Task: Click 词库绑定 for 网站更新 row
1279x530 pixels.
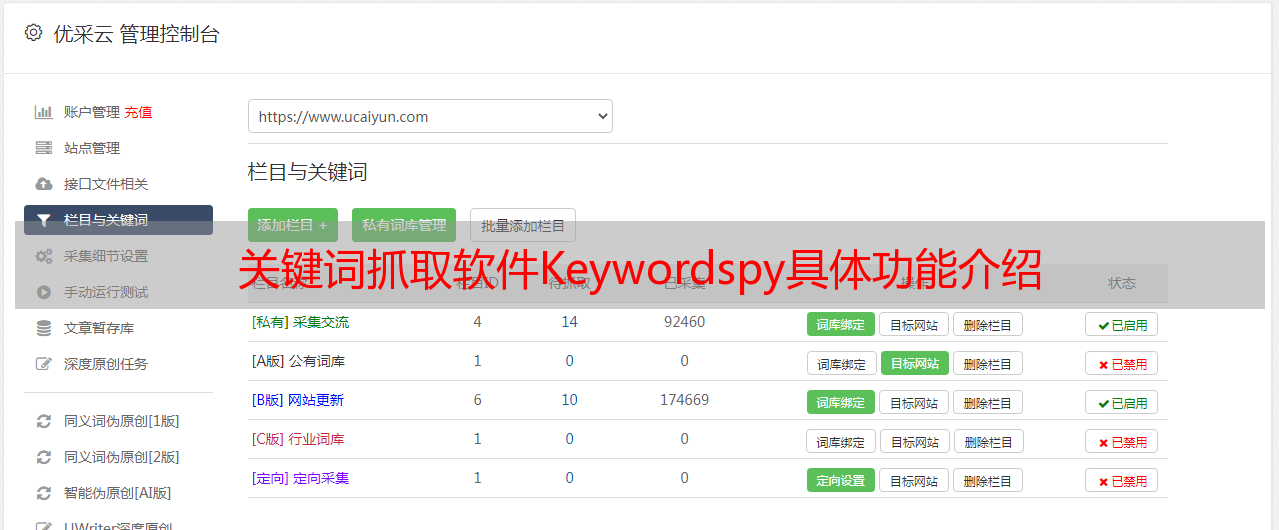Action: coord(841,402)
